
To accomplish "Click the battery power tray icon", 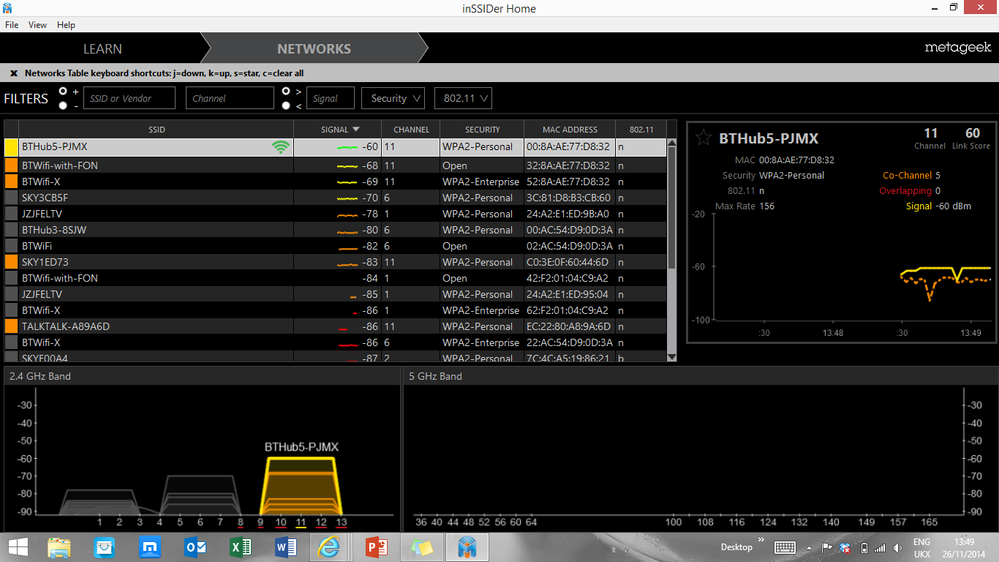I will point(864,547).
